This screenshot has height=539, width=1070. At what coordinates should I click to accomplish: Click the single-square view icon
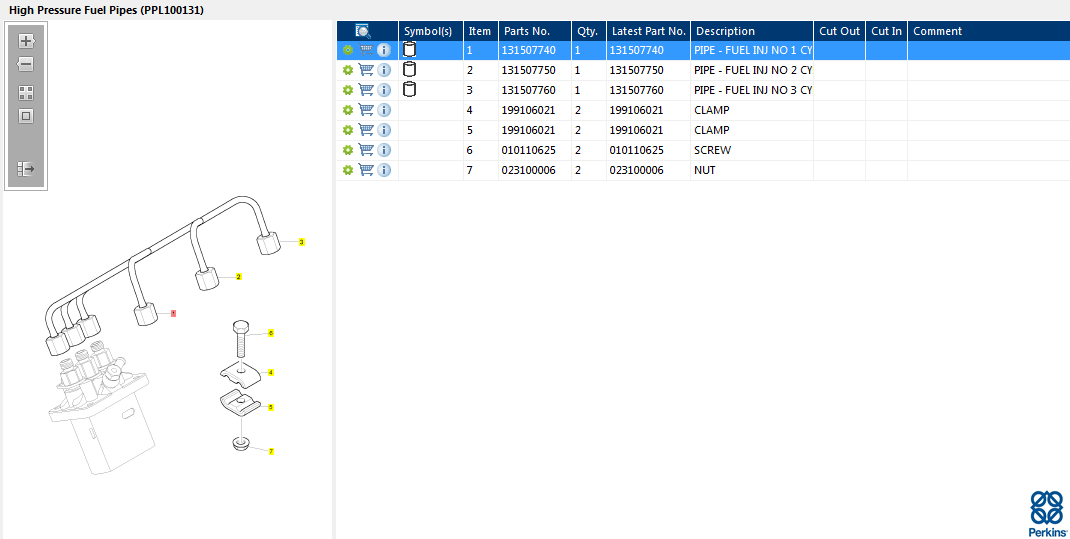26,116
